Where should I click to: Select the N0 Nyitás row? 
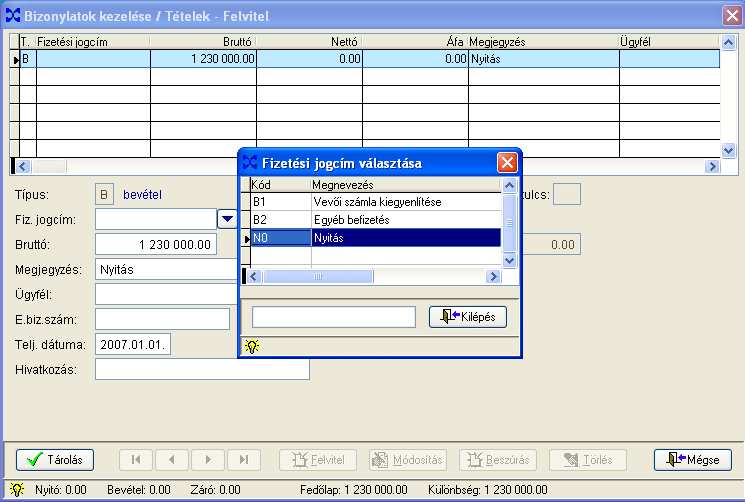click(x=376, y=238)
